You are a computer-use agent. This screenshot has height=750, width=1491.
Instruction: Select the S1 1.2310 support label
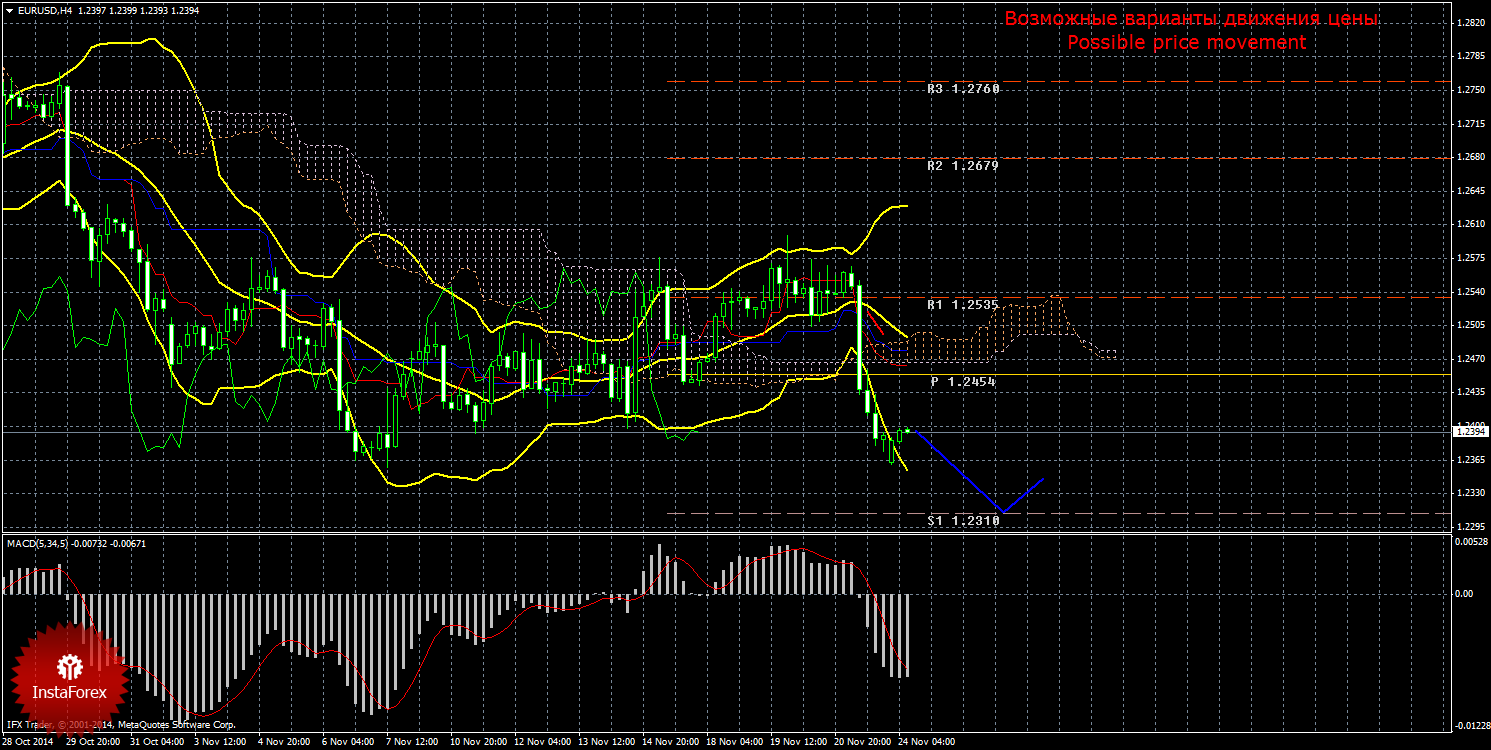pos(963,521)
